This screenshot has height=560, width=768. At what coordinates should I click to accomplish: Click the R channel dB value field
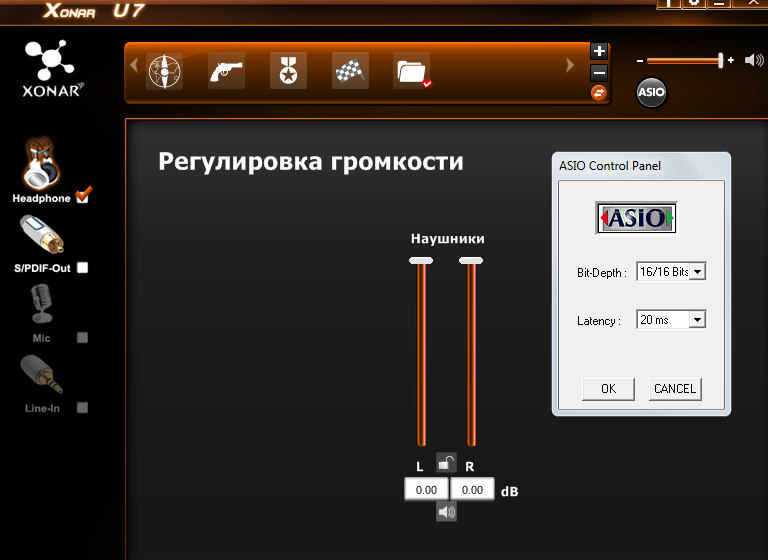(x=472, y=490)
